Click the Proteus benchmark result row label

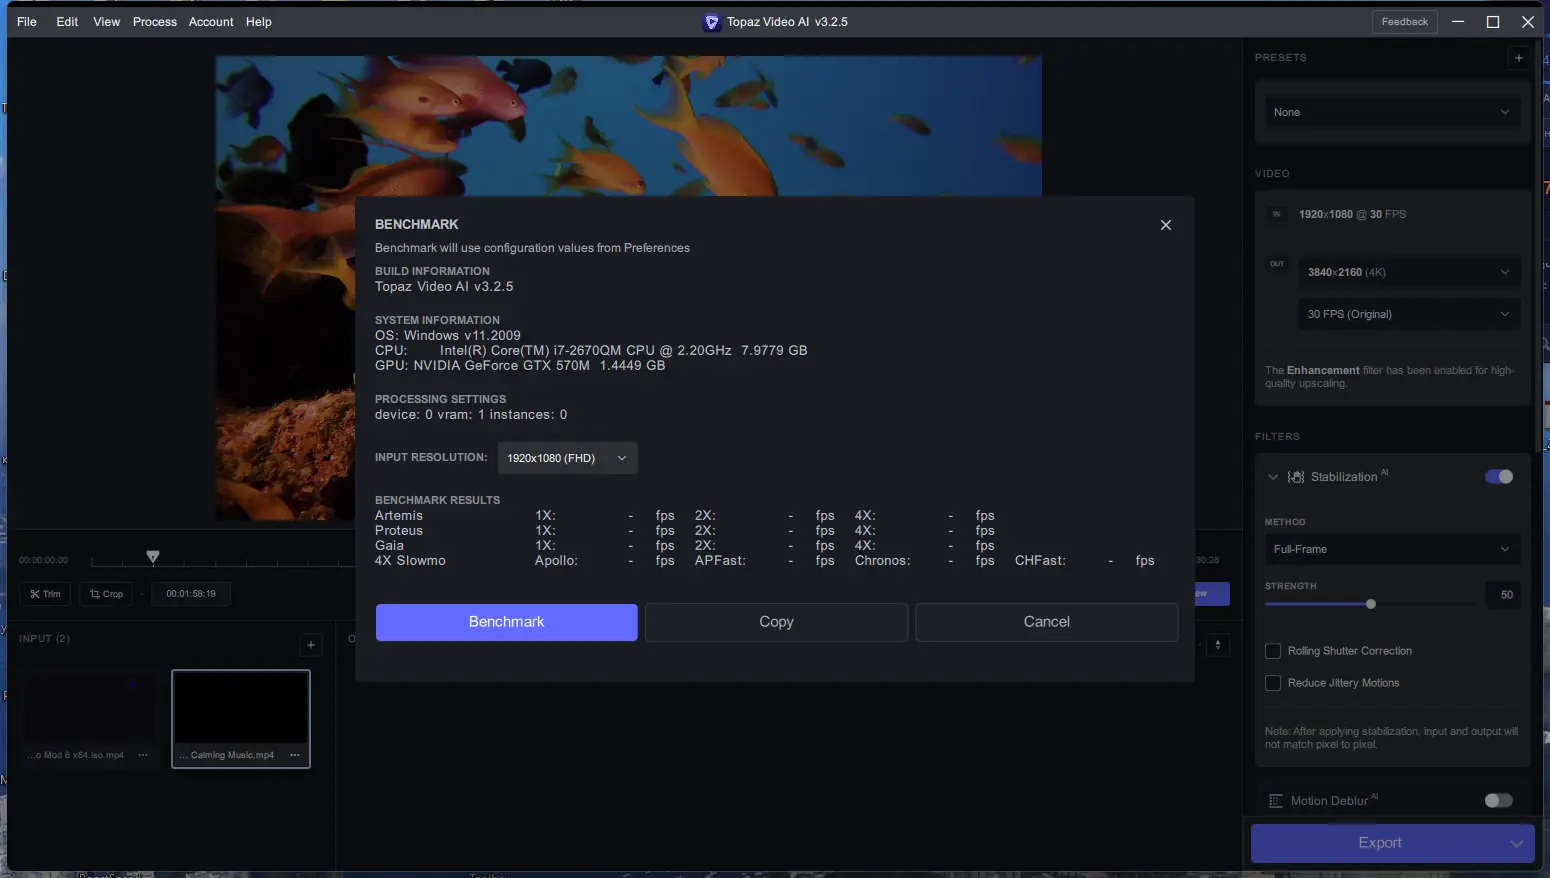[x=399, y=531]
